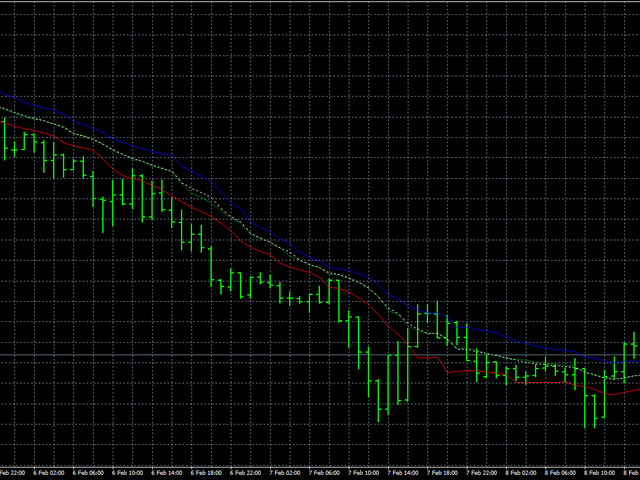
Task: Click the '7 Feb 22:00' time axis label
Action: pyautogui.click(x=482, y=473)
